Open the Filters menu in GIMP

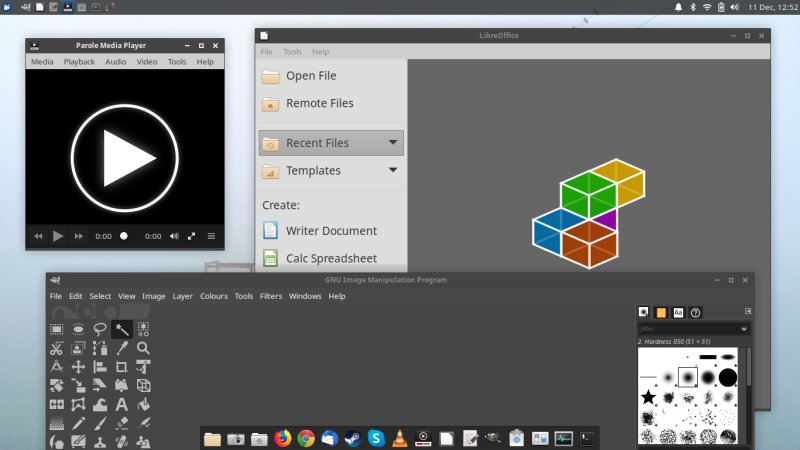tap(271, 296)
